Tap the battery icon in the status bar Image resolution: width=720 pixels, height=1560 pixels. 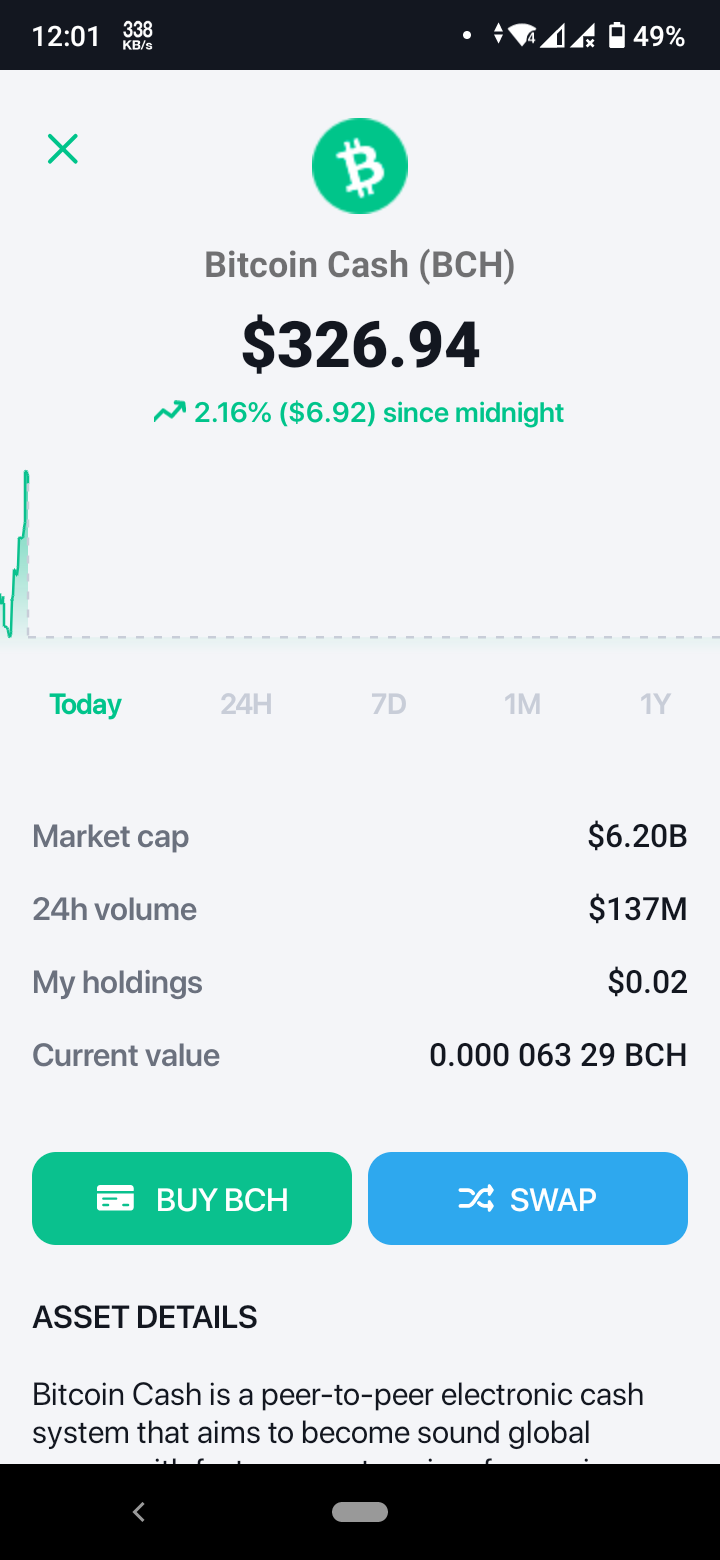point(617,36)
